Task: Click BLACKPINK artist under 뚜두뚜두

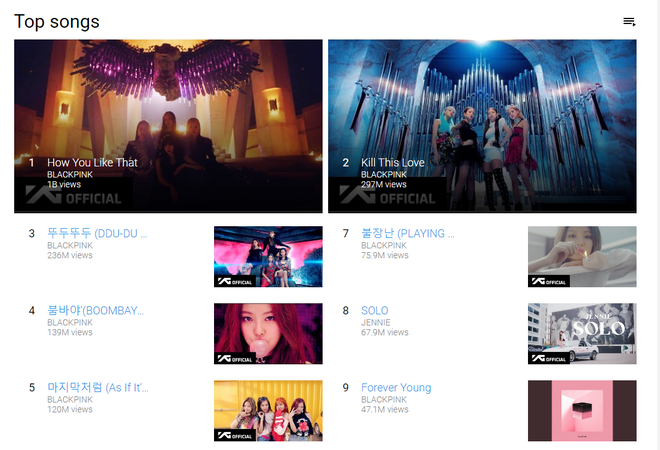Action: pos(70,245)
